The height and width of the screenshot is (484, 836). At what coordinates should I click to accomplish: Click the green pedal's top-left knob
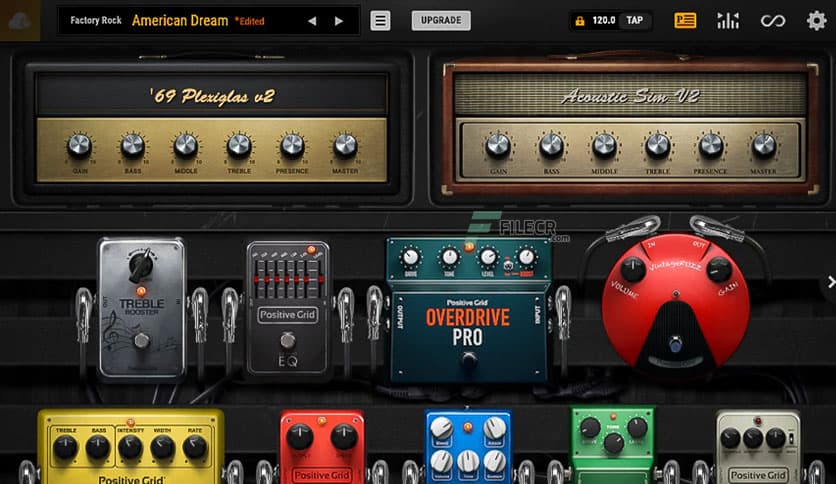coord(590,427)
